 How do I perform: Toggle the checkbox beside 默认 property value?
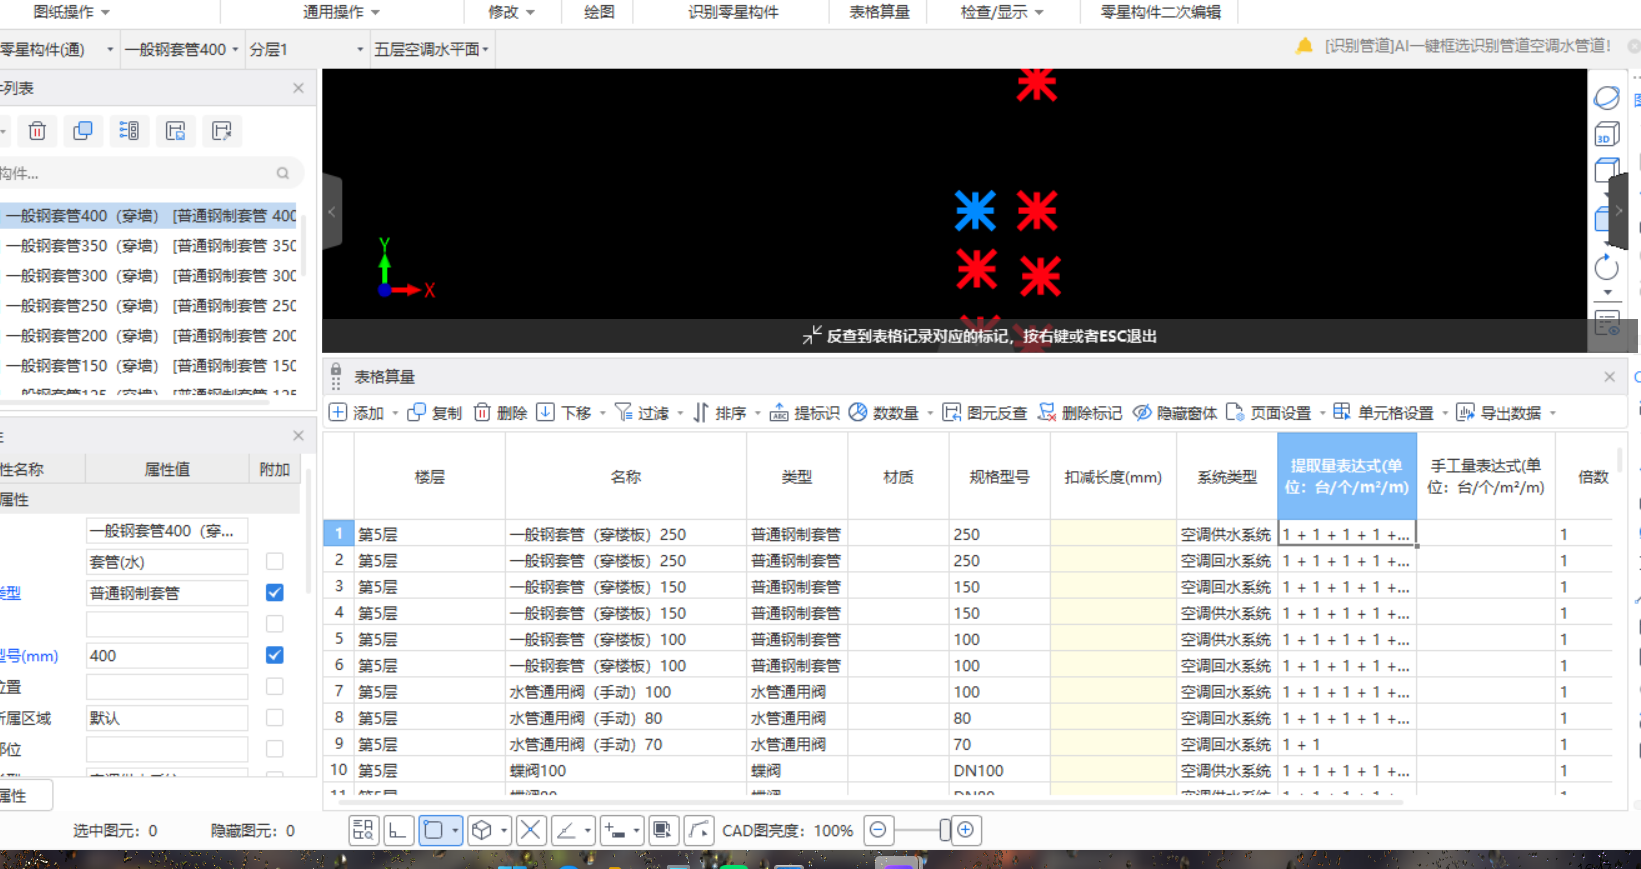coord(275,718)
